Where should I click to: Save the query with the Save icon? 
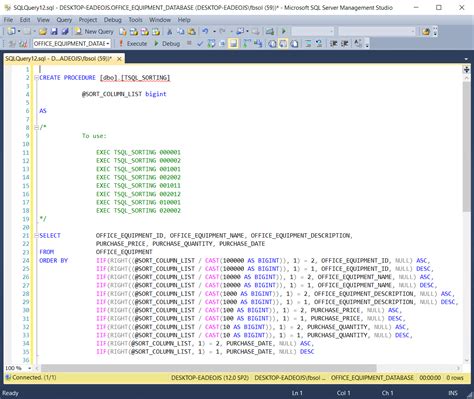point(54,32)
